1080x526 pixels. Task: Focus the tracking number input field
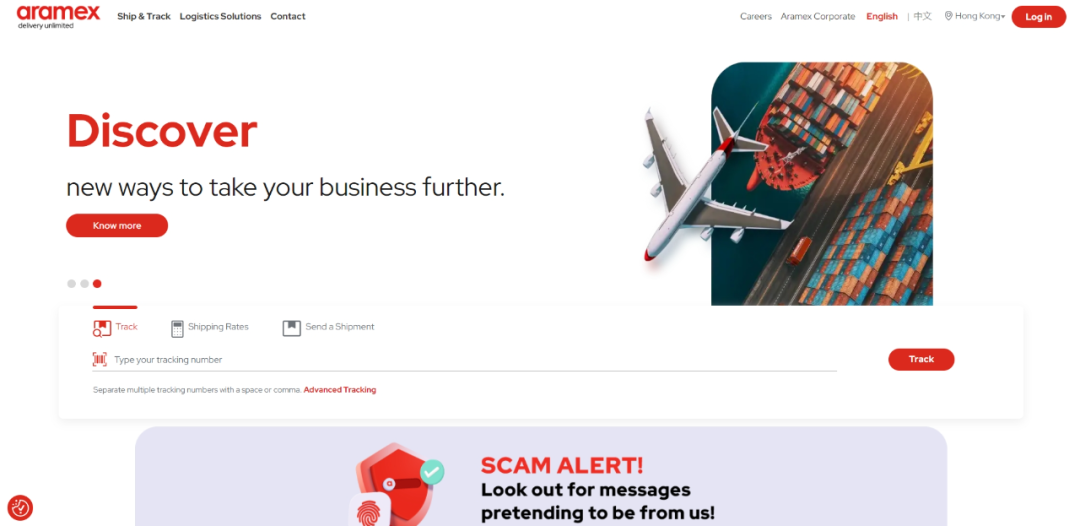click(475, 359)
